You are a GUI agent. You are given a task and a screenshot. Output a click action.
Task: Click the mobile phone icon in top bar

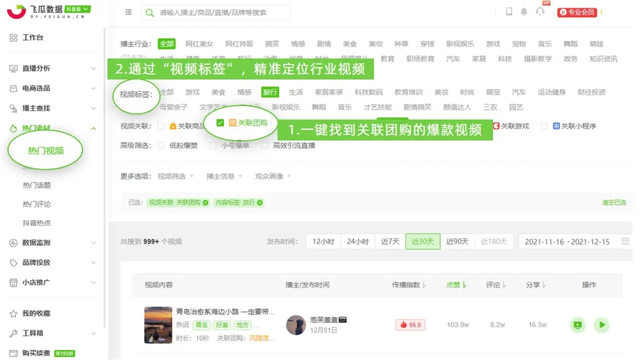click(509, 11)
